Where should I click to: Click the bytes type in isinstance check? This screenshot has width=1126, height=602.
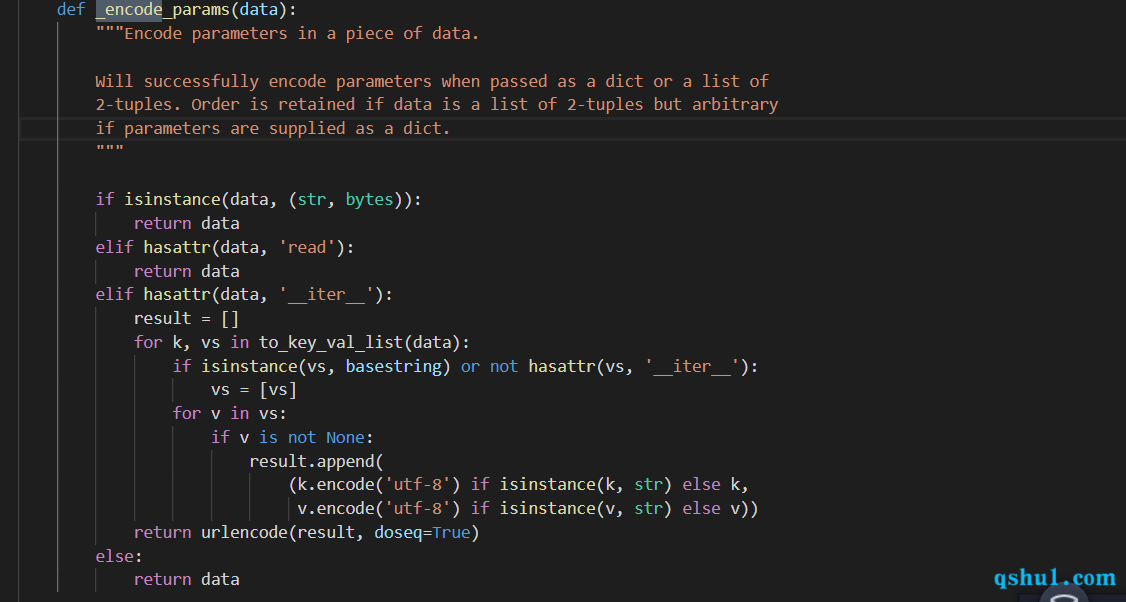[x=369, y=200]
